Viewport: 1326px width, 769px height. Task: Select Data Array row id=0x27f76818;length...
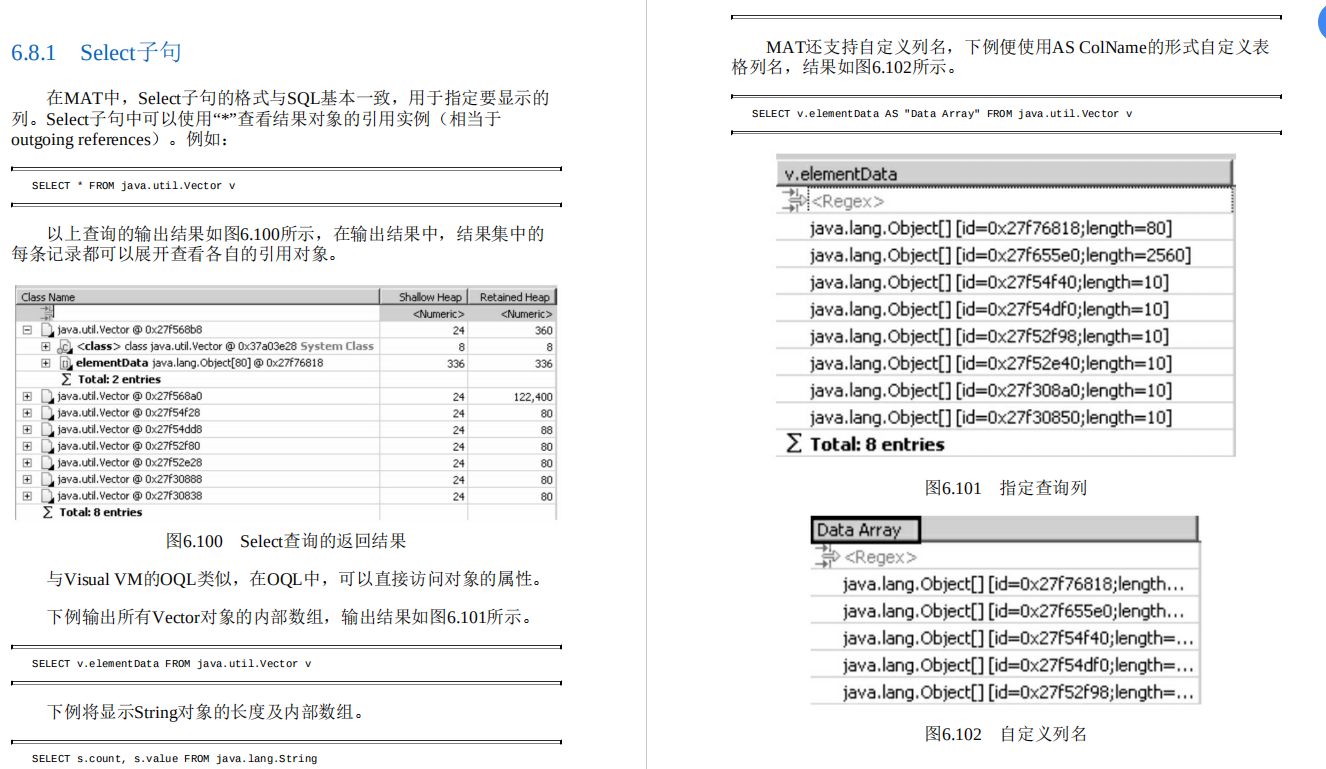click(1005, 584)
